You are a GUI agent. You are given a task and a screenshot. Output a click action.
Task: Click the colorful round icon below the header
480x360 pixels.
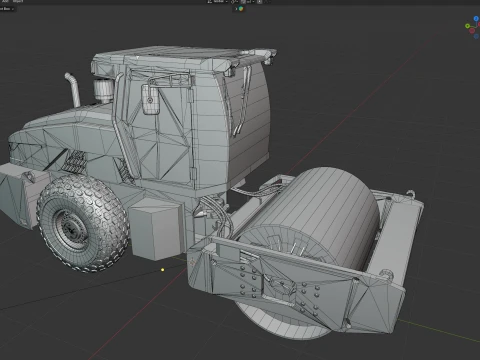(241, 9)
